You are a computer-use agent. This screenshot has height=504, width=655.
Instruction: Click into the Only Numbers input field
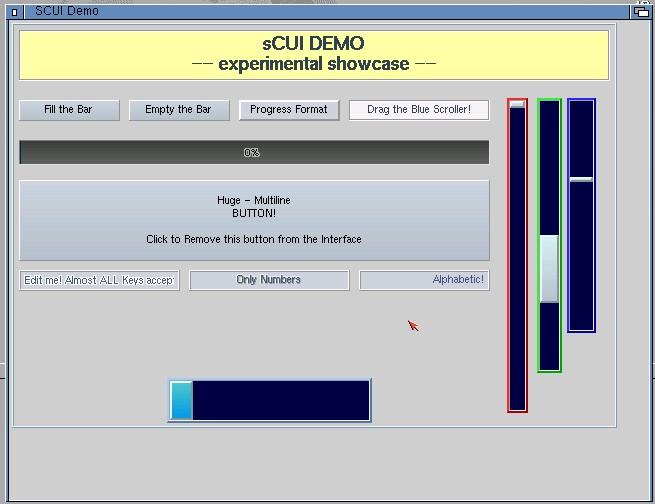pyautogui.click(x=269, y=280)
